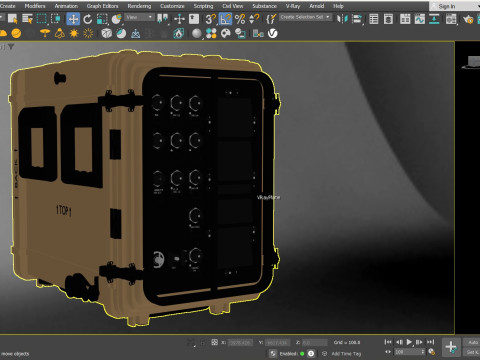Toggle Window/Crossing selection mode

[55, 19]
